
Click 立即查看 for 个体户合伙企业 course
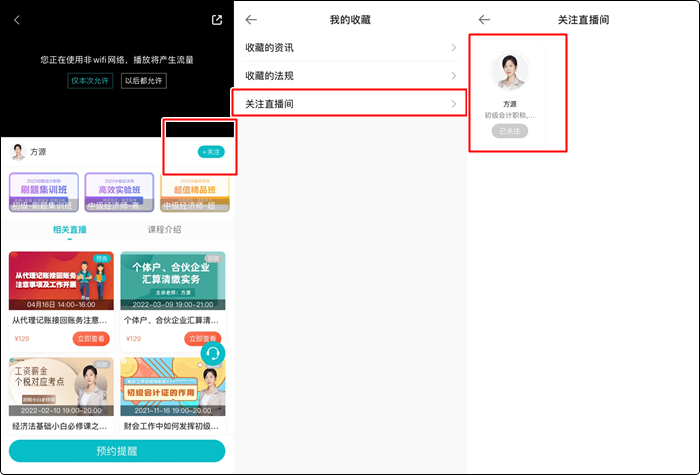point(202,338)
